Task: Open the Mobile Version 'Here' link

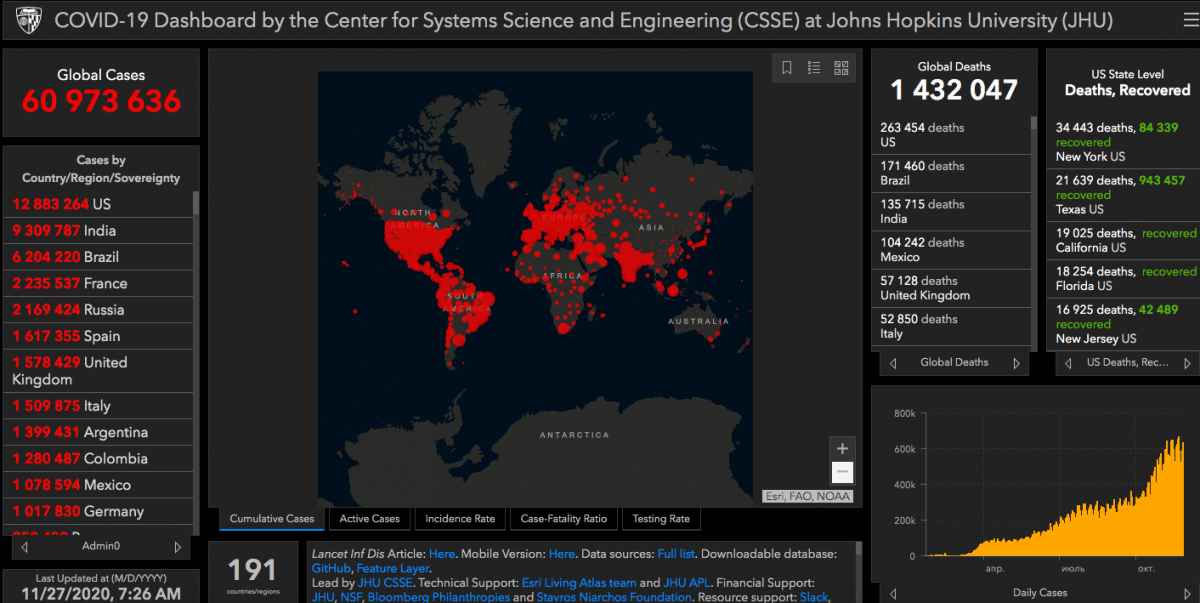Action: 562,554
